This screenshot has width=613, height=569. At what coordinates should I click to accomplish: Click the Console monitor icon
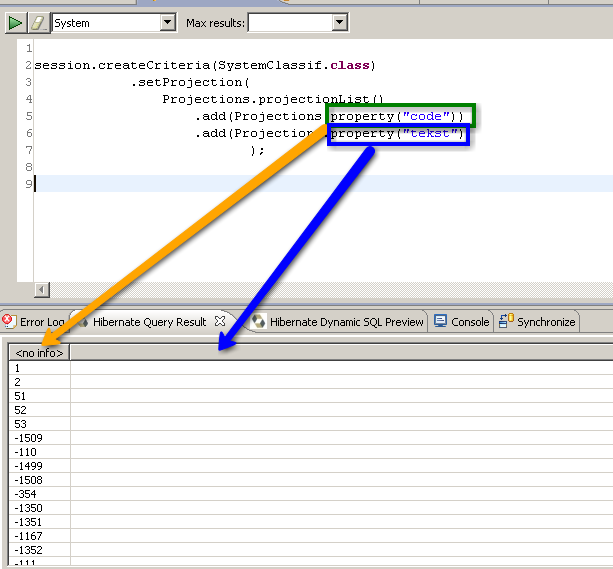pyautogui.click(x=441, y=321)
